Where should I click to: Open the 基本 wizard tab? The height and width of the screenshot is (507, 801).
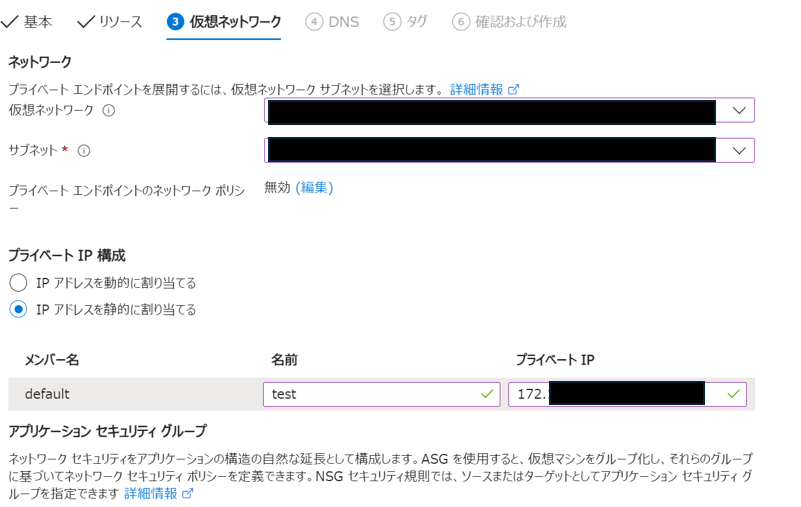(27, 21)
